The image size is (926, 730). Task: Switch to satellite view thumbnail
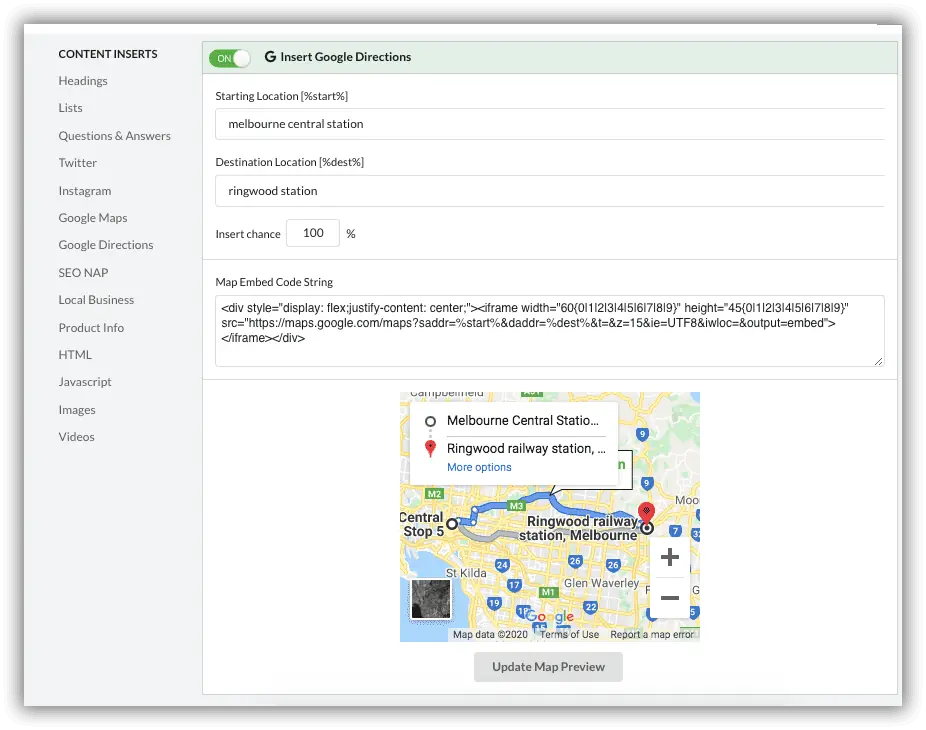[431, 599]
